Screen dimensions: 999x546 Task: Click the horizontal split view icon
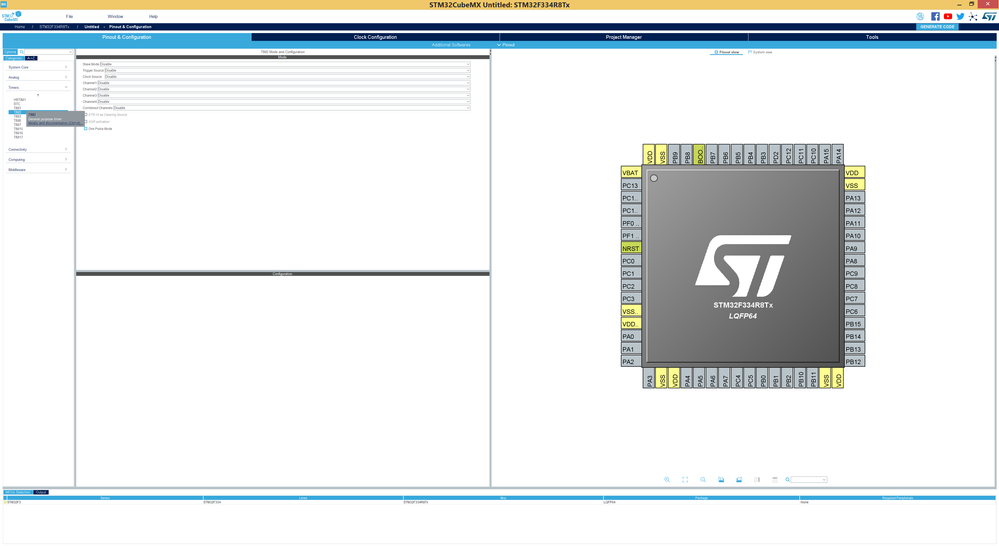775,480
